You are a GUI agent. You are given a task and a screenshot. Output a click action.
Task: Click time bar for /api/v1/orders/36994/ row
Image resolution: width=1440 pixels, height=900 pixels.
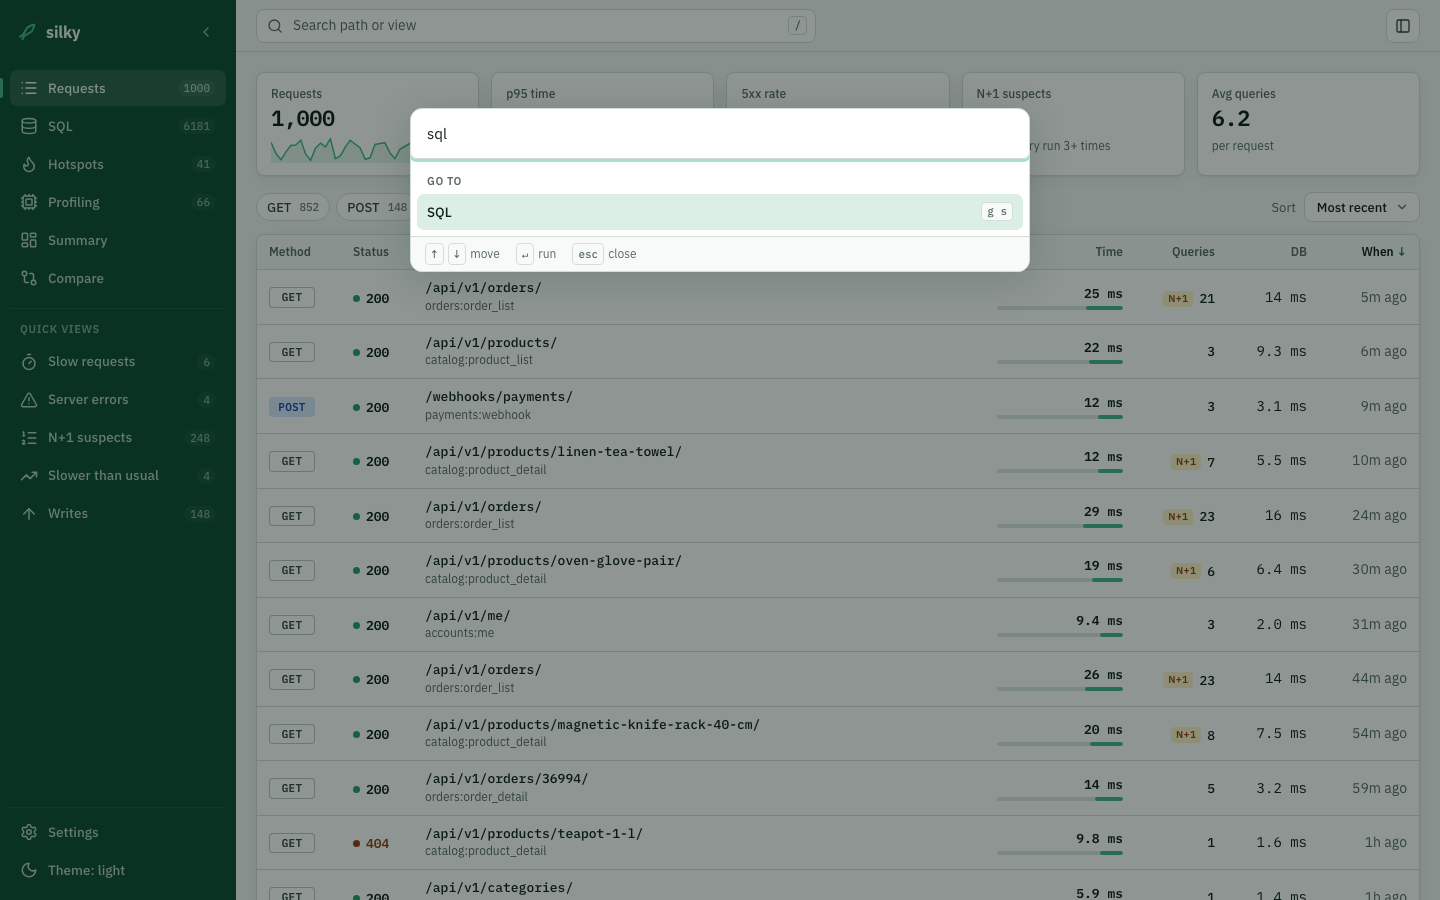click(x=1060, y=798)
